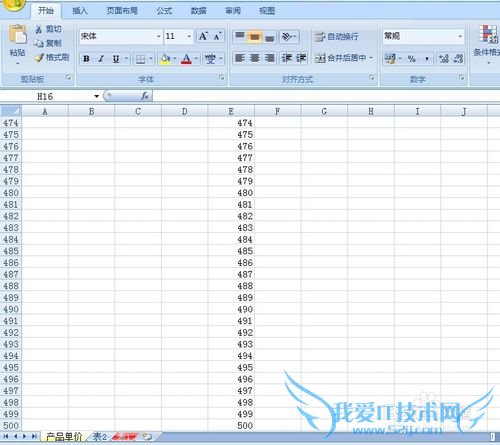Expand the underline style arrow
Image resolution: width=500 pixels, height=445 pixels.
[x=126, y=59]
